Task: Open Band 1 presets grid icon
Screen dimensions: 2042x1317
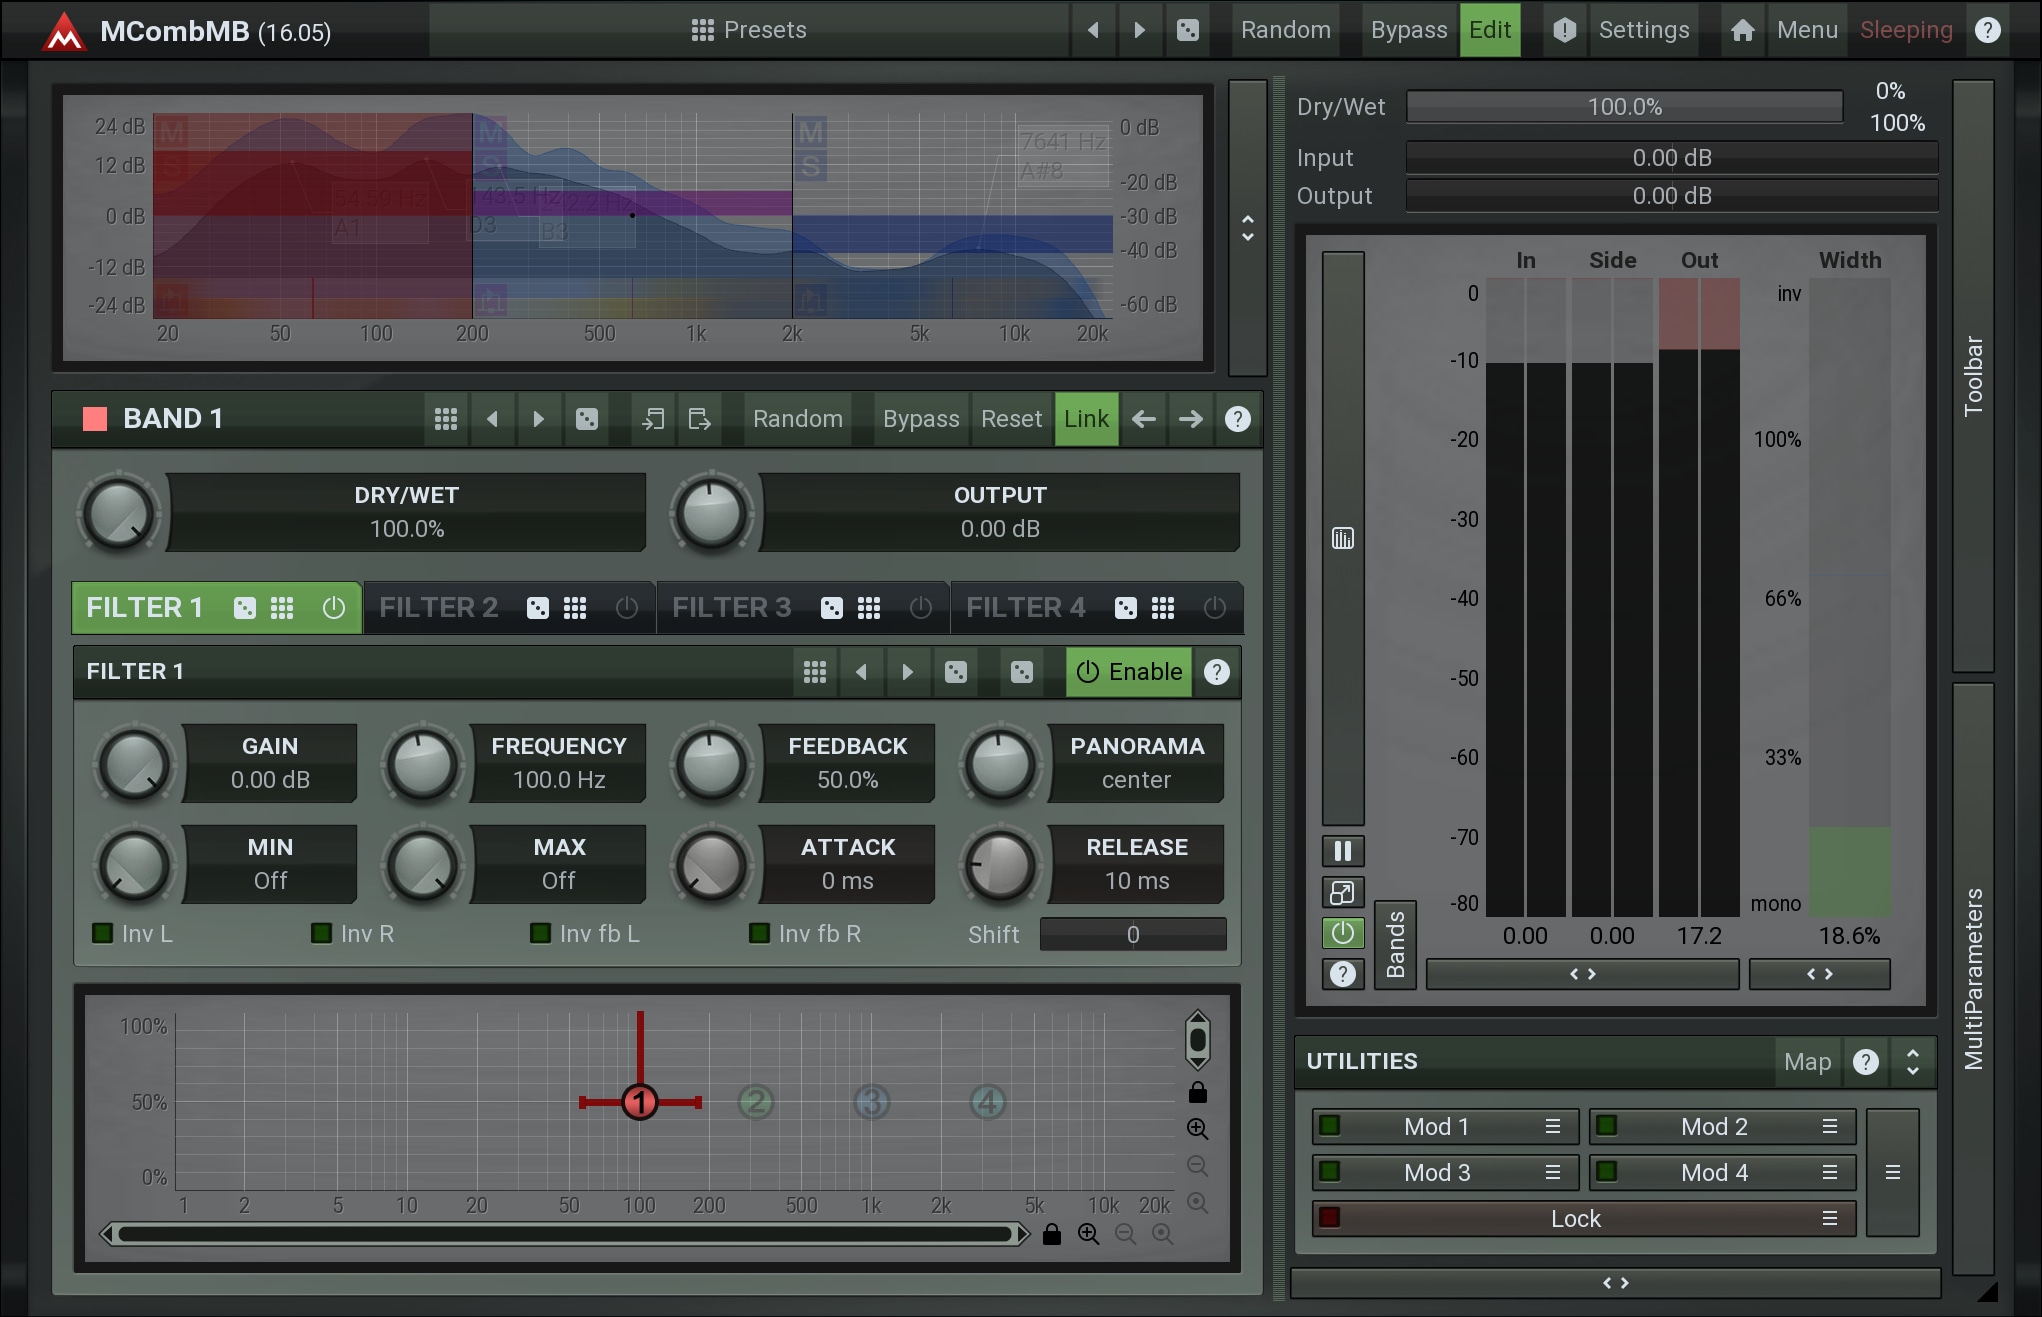Action: coord(446,419)
